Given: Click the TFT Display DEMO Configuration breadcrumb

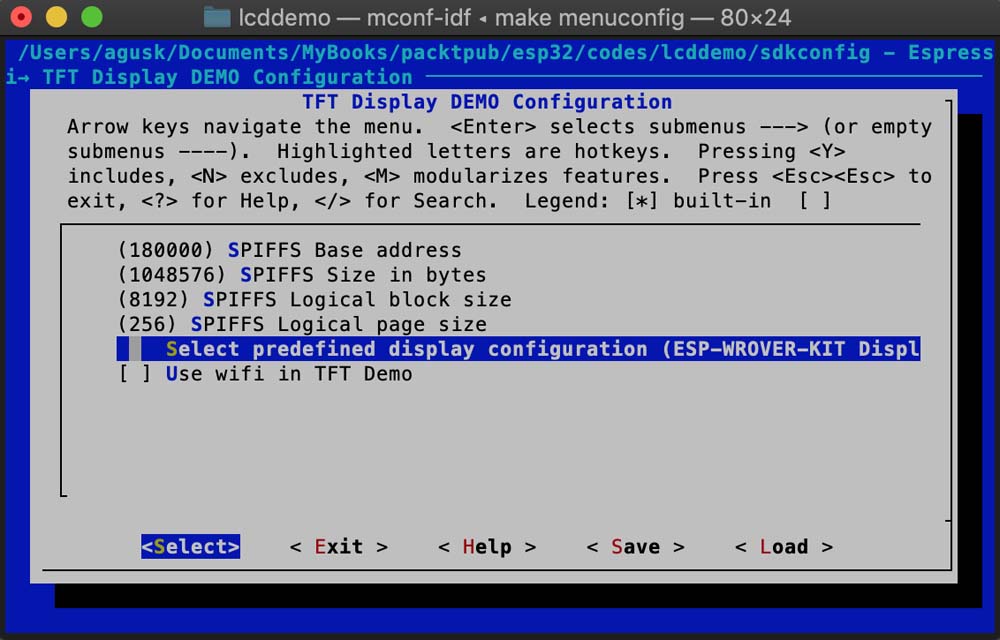Looking at the screenshot, I should pos(228,77).
